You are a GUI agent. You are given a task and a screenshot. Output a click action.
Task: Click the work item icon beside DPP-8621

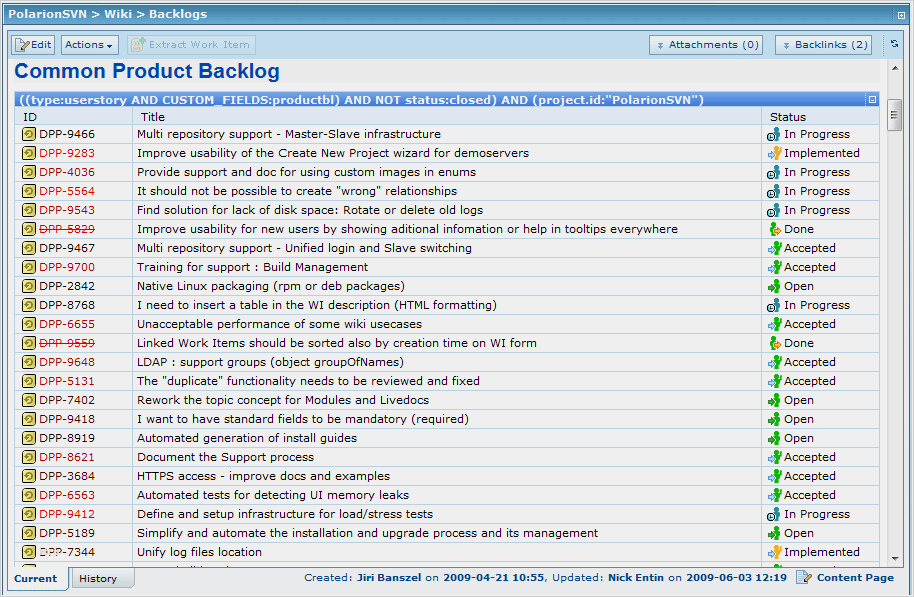coord(29,457)
